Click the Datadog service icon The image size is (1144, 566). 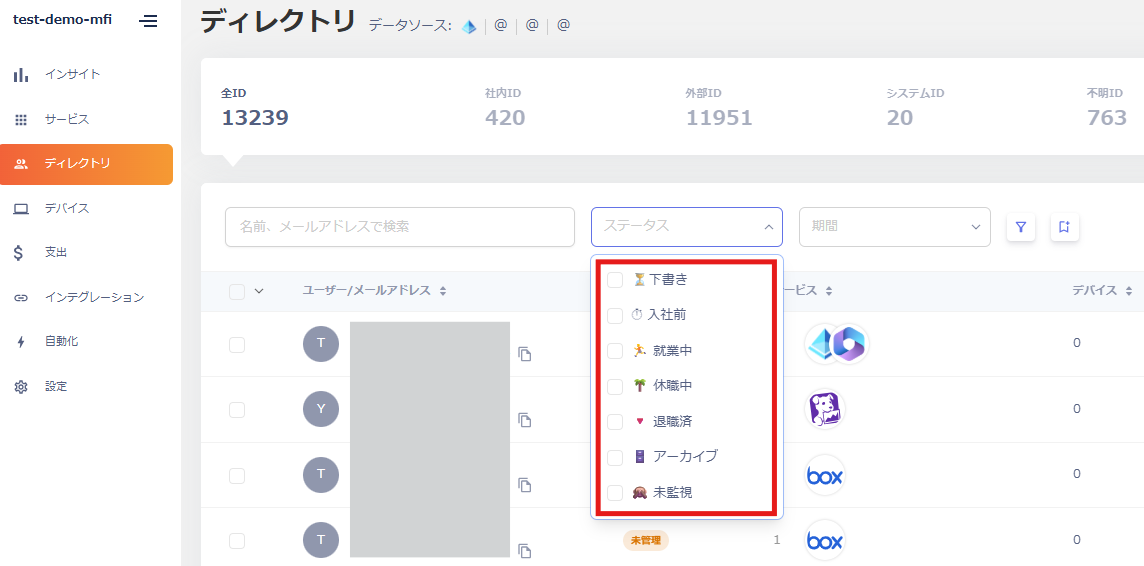pyautogui.click(x=825, y=409)
